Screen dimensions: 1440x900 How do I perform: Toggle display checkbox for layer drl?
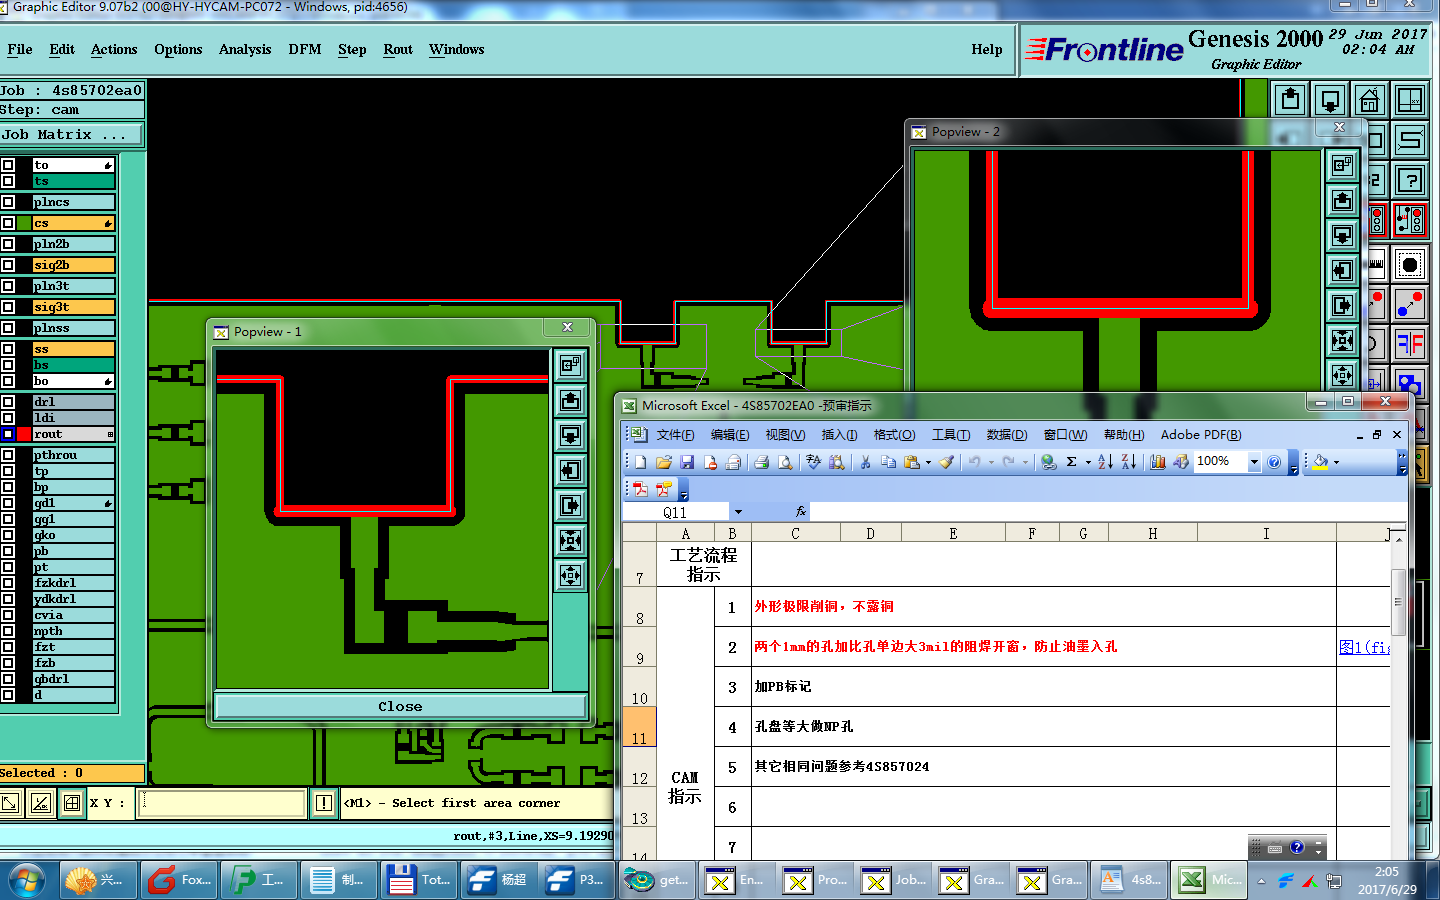[x=8, y=402]
